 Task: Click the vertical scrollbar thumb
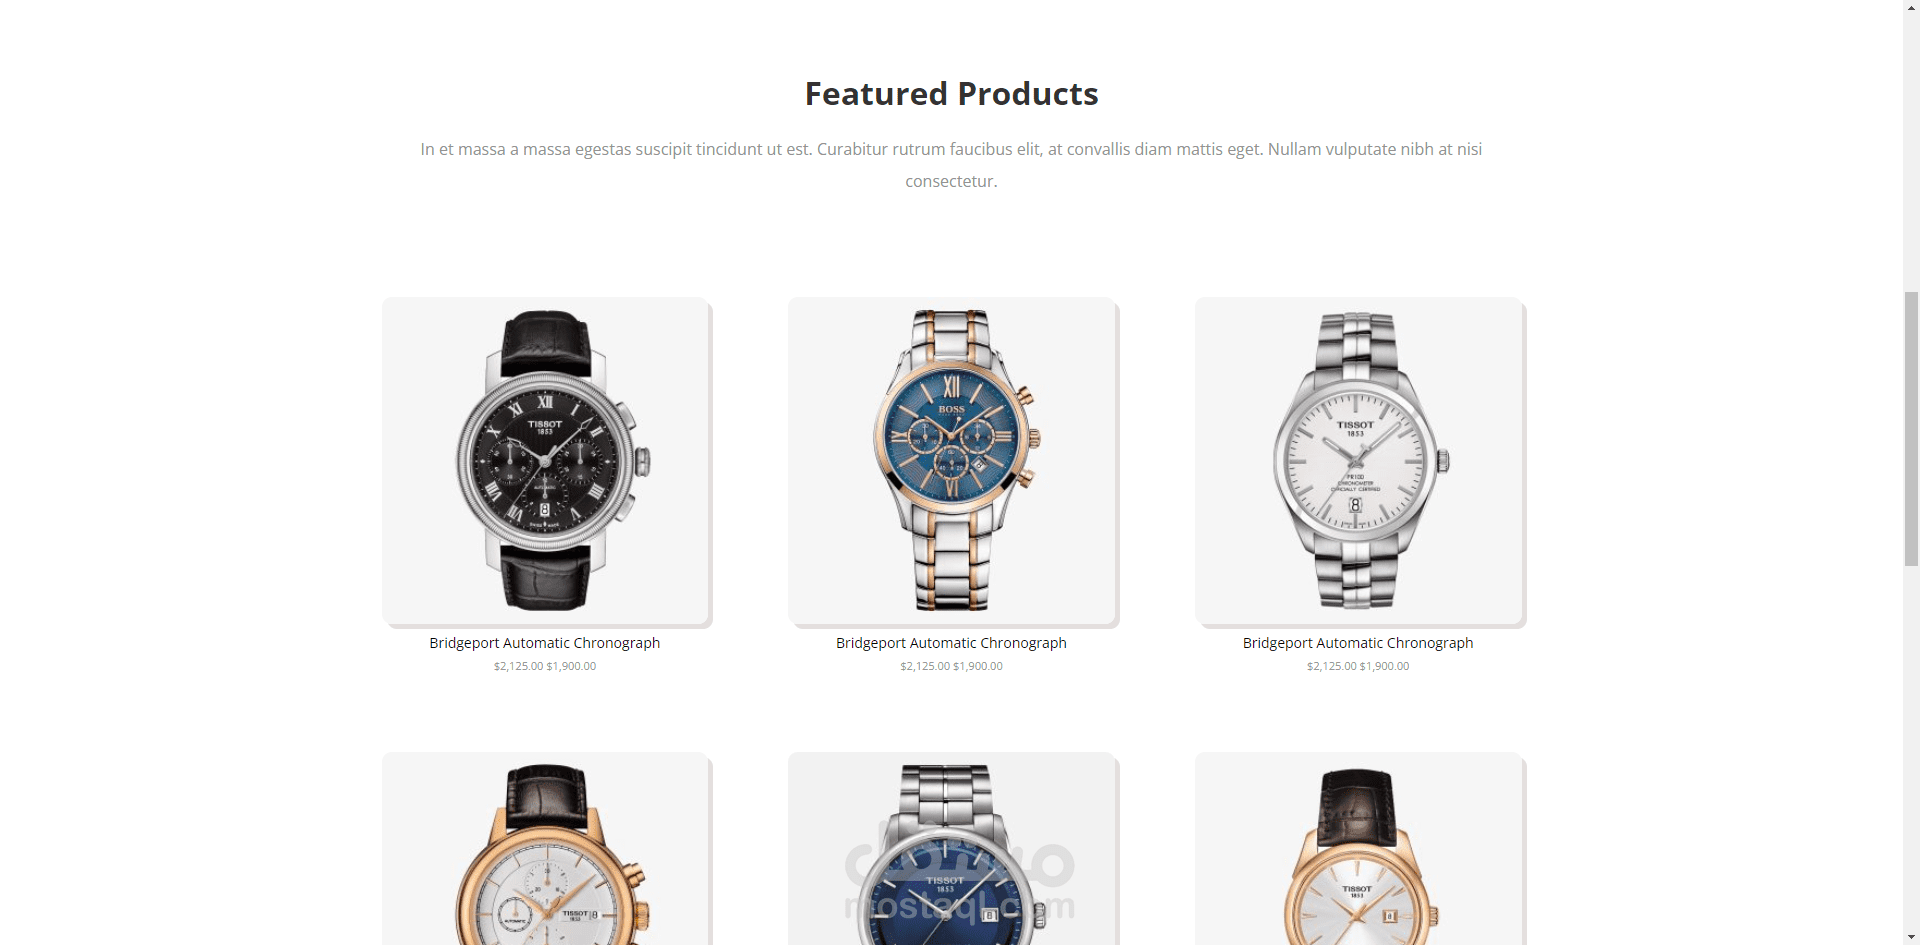tap(1911, 428)
